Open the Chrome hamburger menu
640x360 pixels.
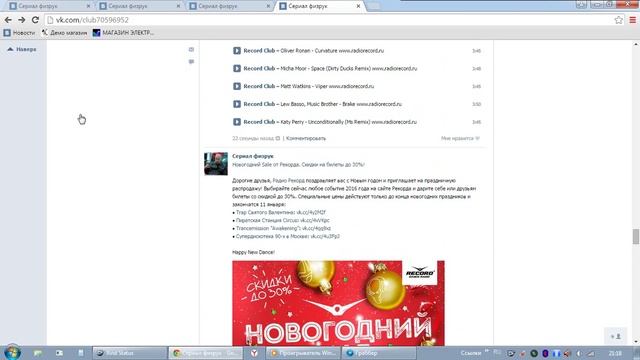632,20
